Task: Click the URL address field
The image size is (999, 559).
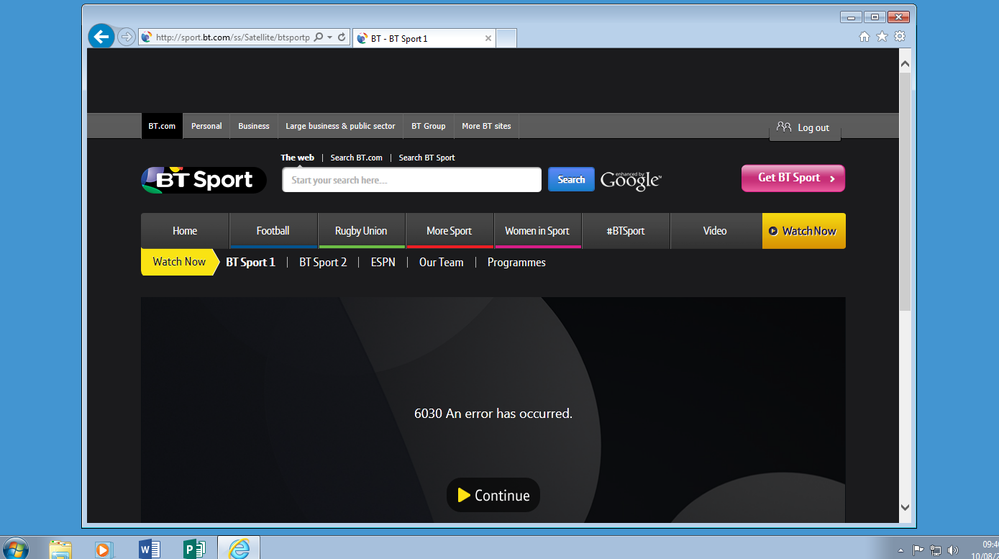Action: [x=233, y=37]
